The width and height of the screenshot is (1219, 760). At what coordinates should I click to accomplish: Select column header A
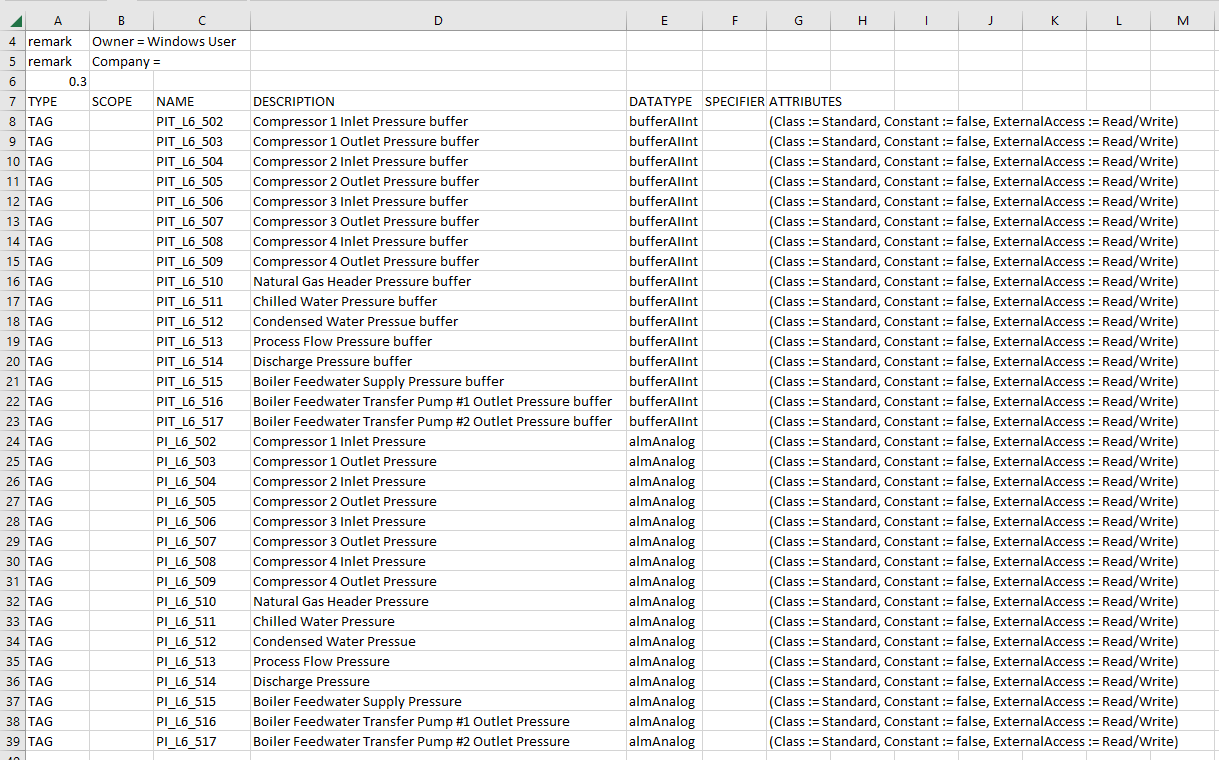click(57, 20)
